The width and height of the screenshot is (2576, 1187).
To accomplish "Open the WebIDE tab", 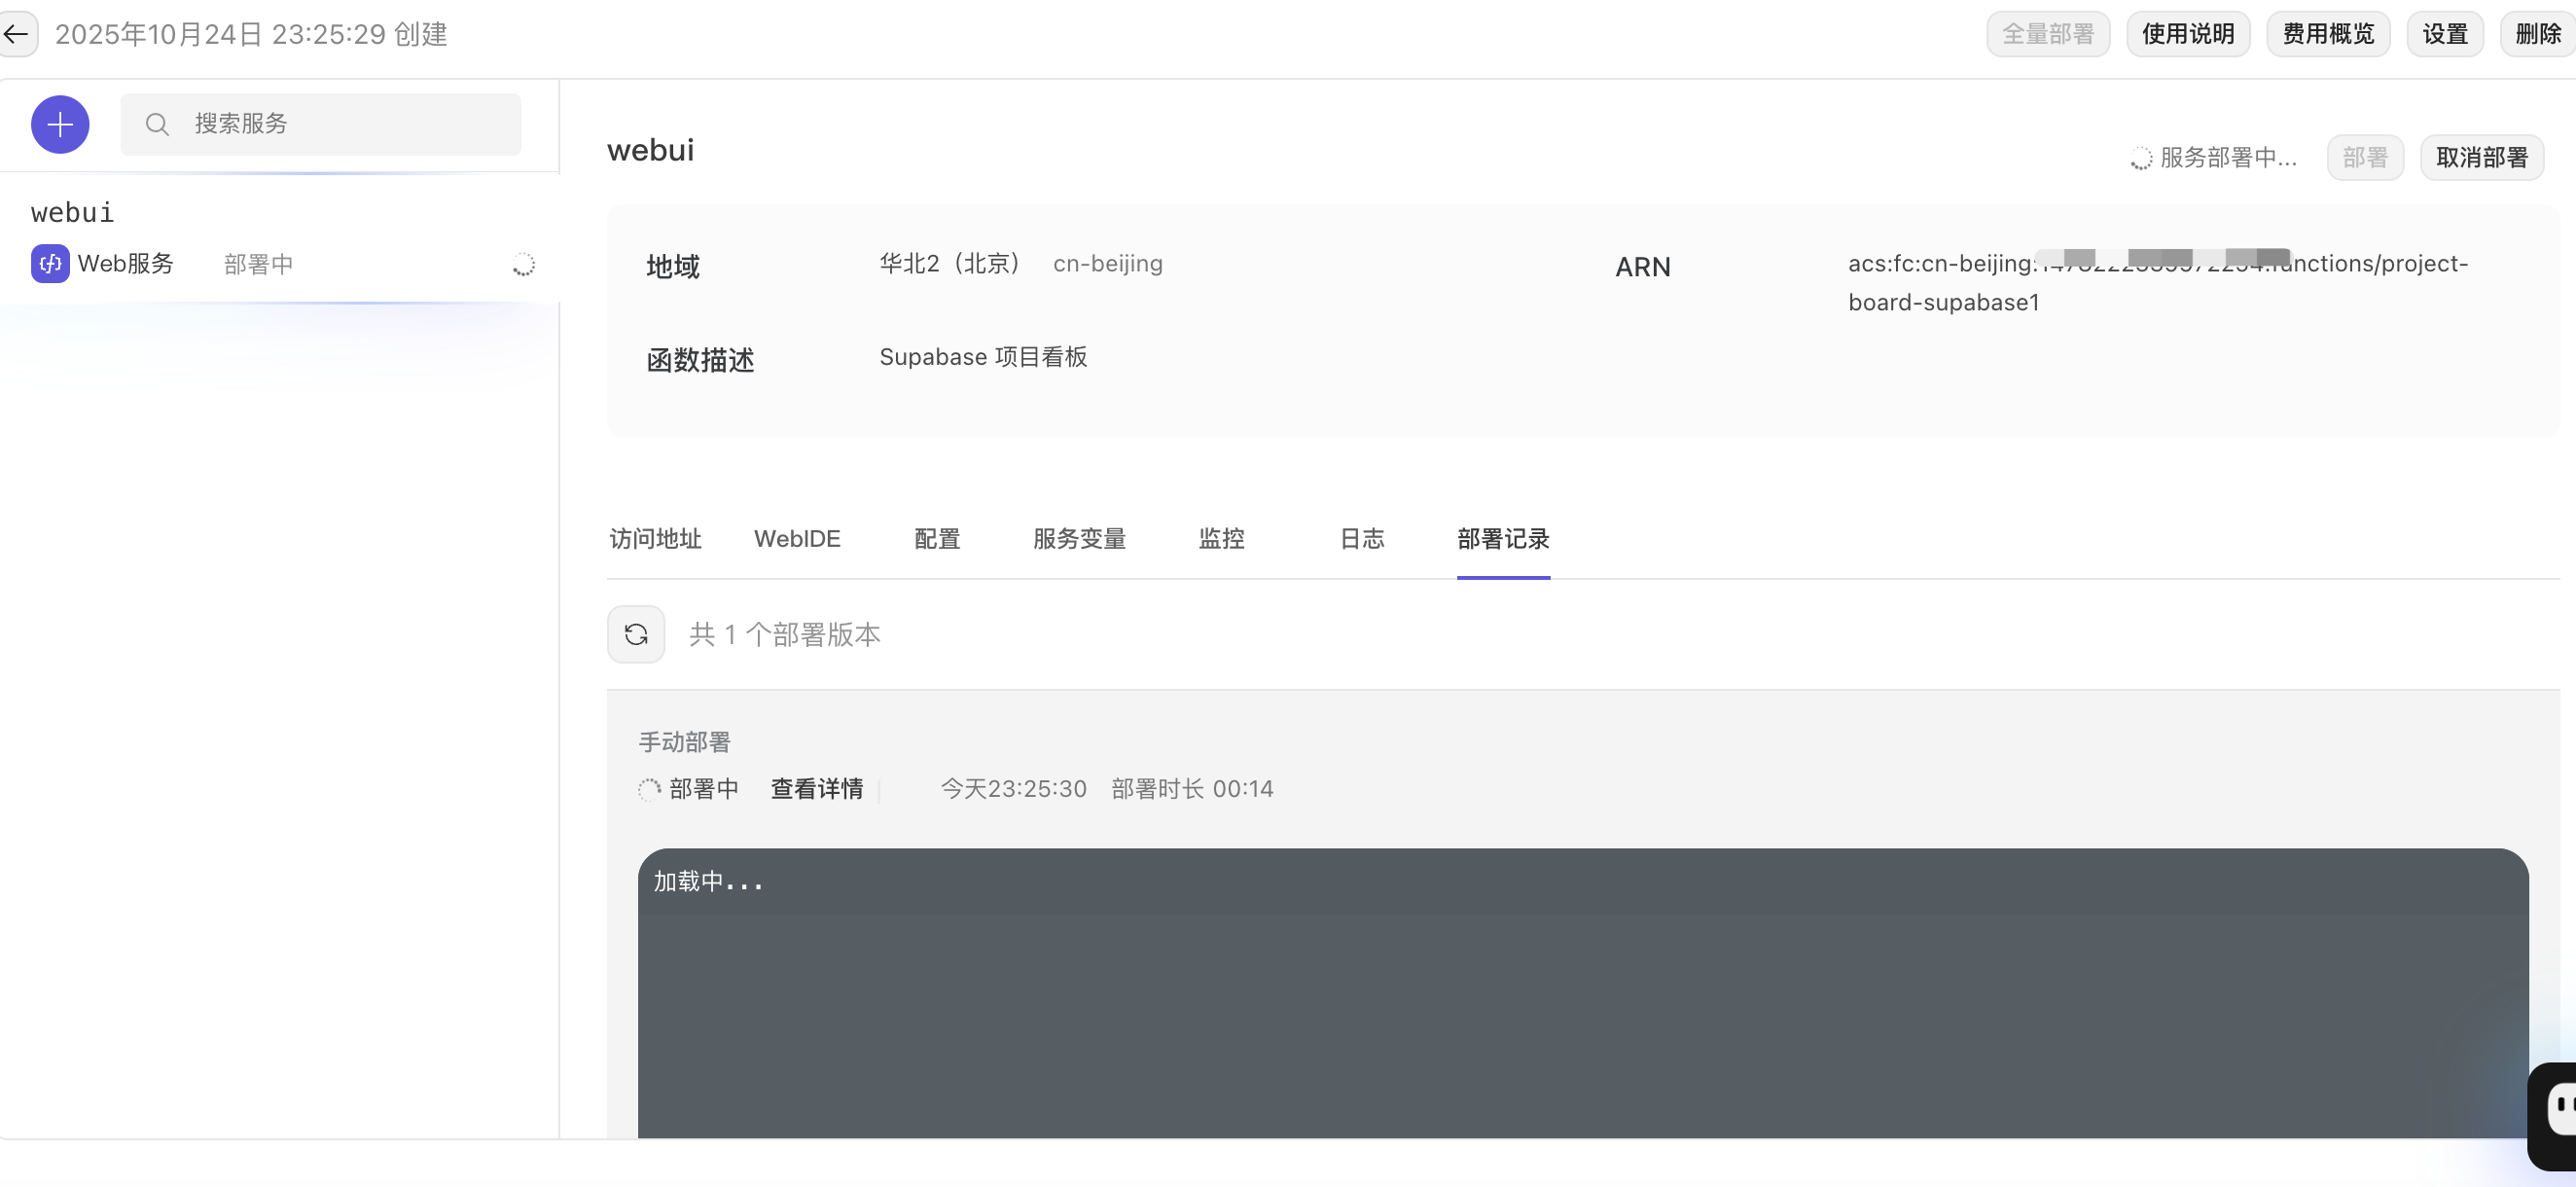I will pos(797,539).
